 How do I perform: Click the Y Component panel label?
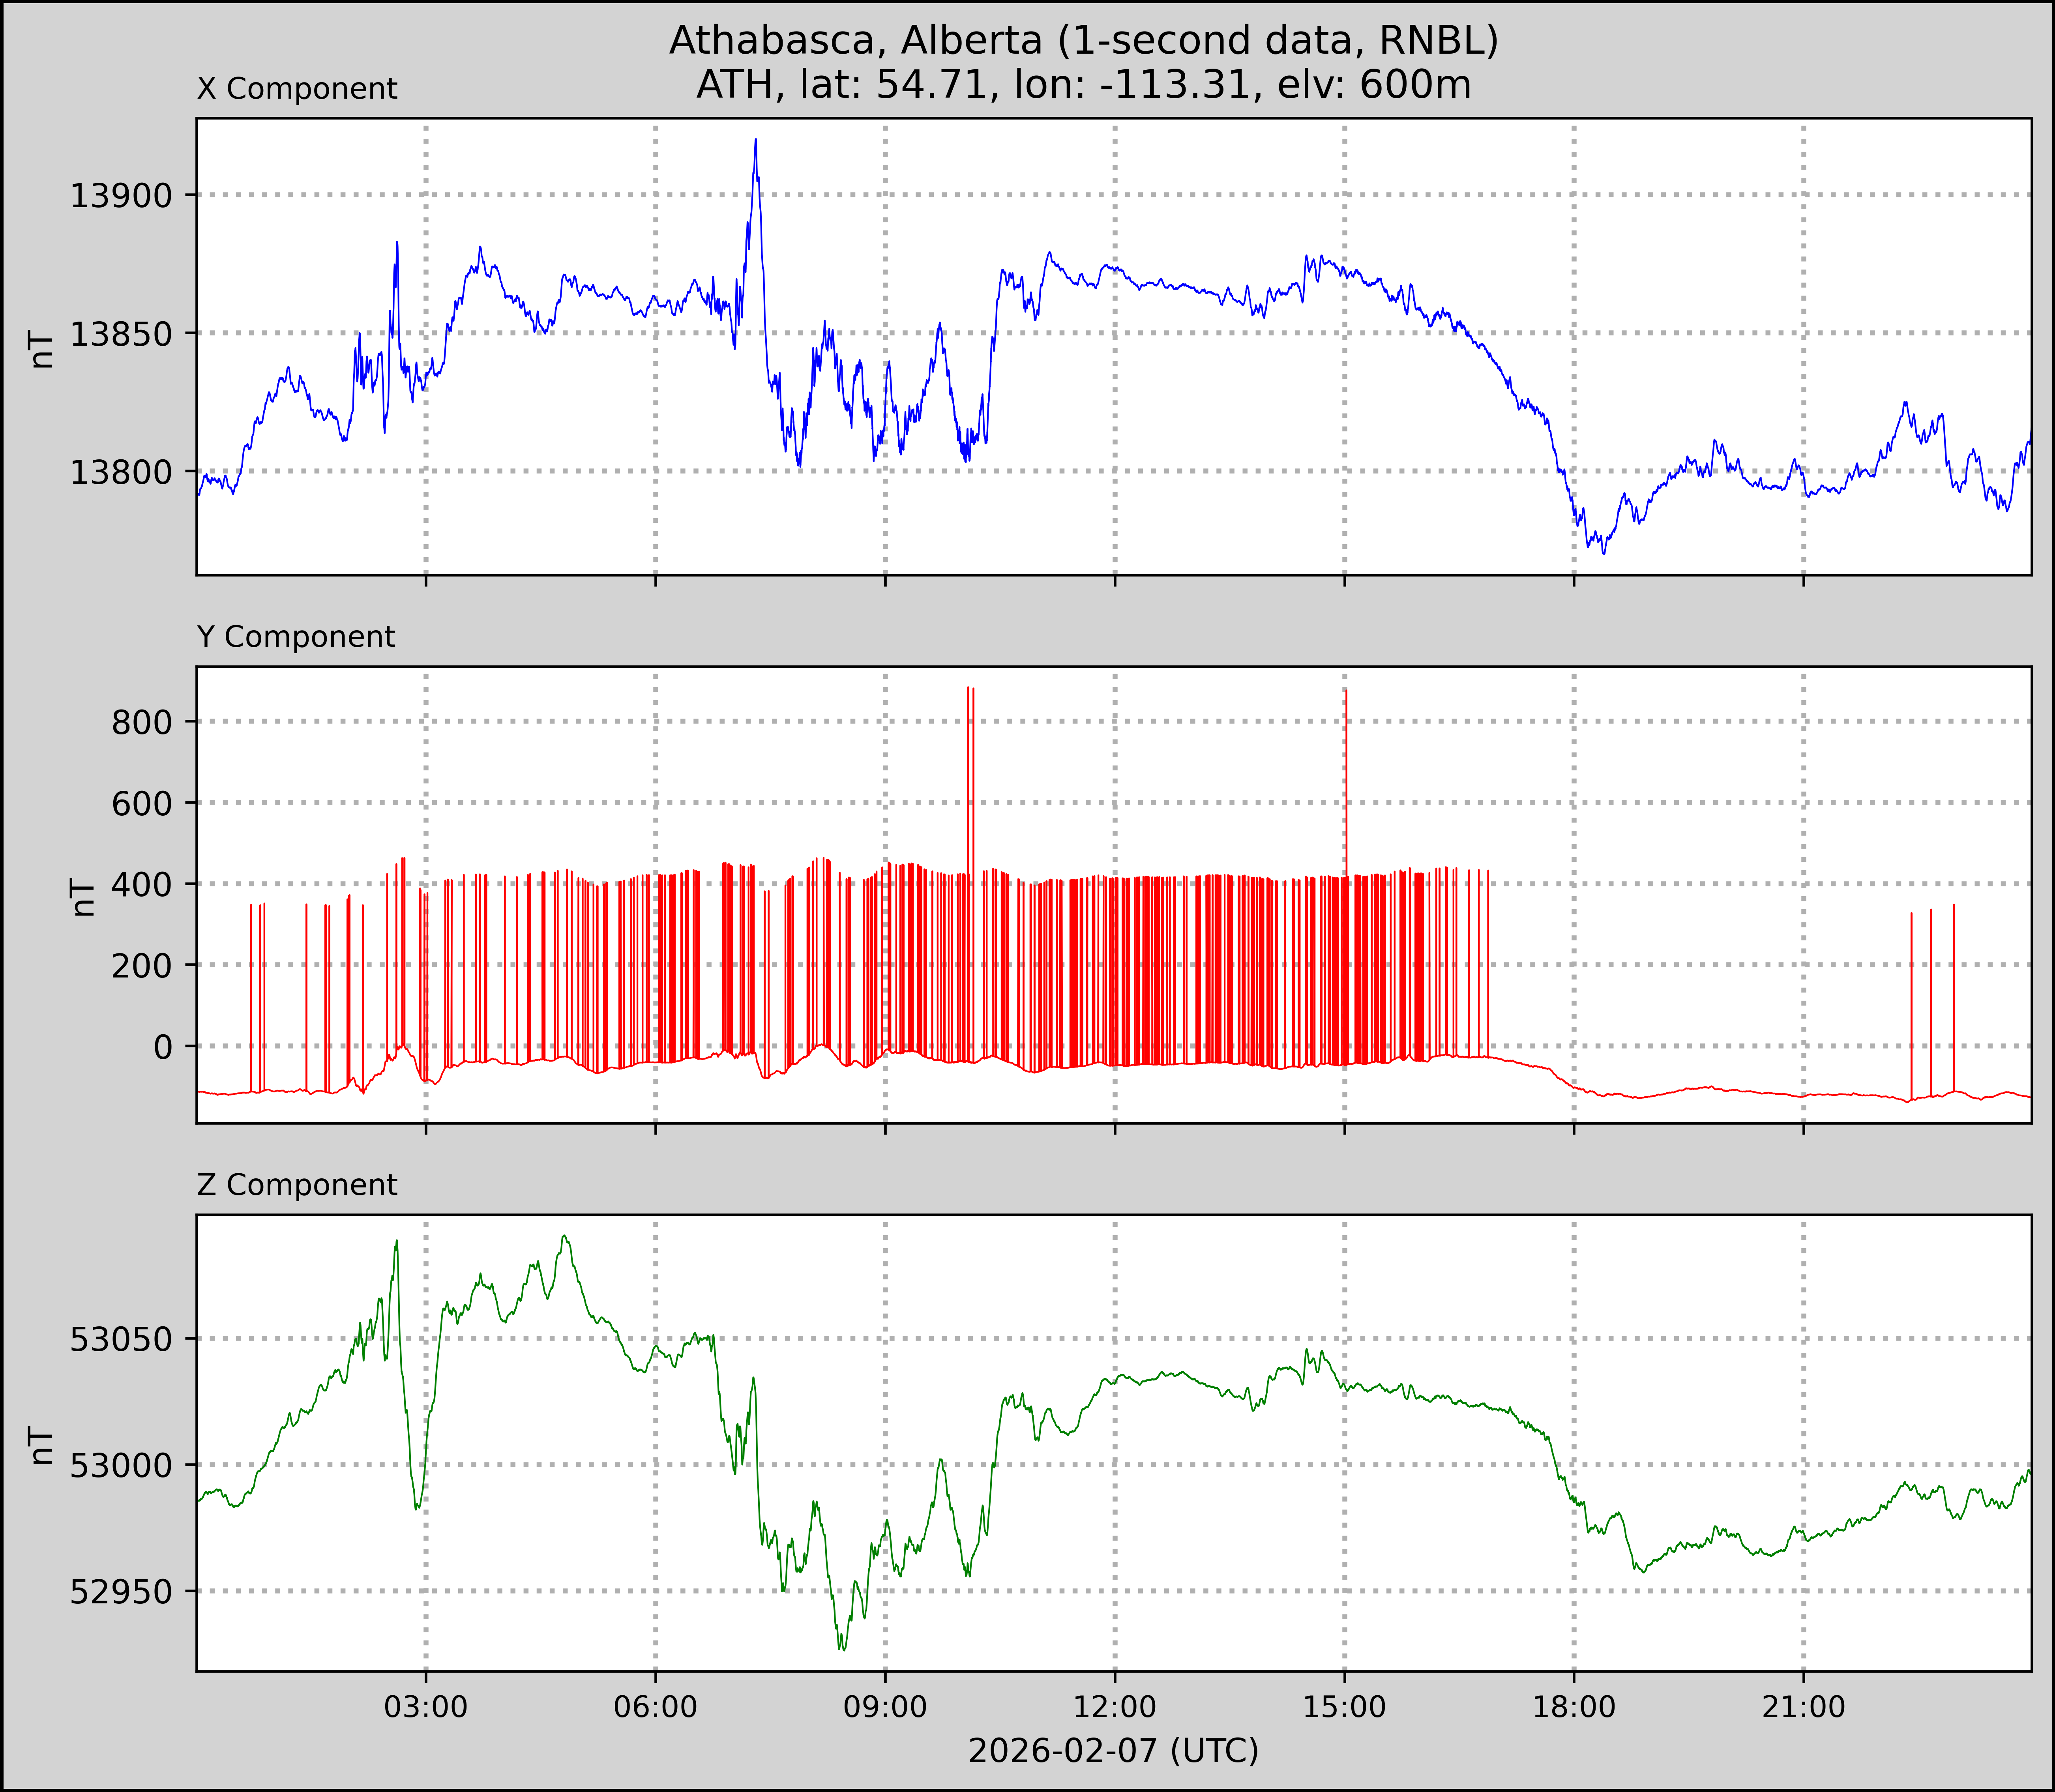coord(296,637)
